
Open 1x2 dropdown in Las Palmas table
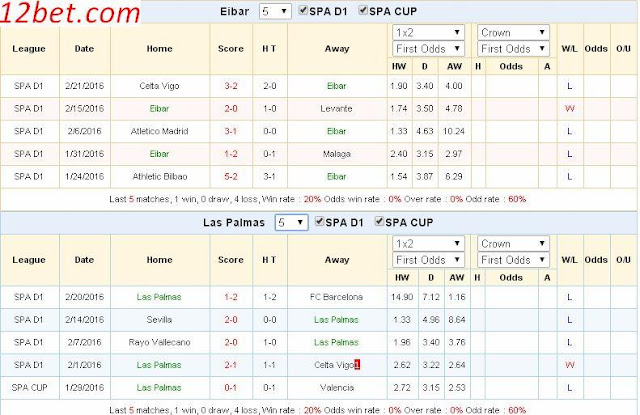click(x=428, y=244)
